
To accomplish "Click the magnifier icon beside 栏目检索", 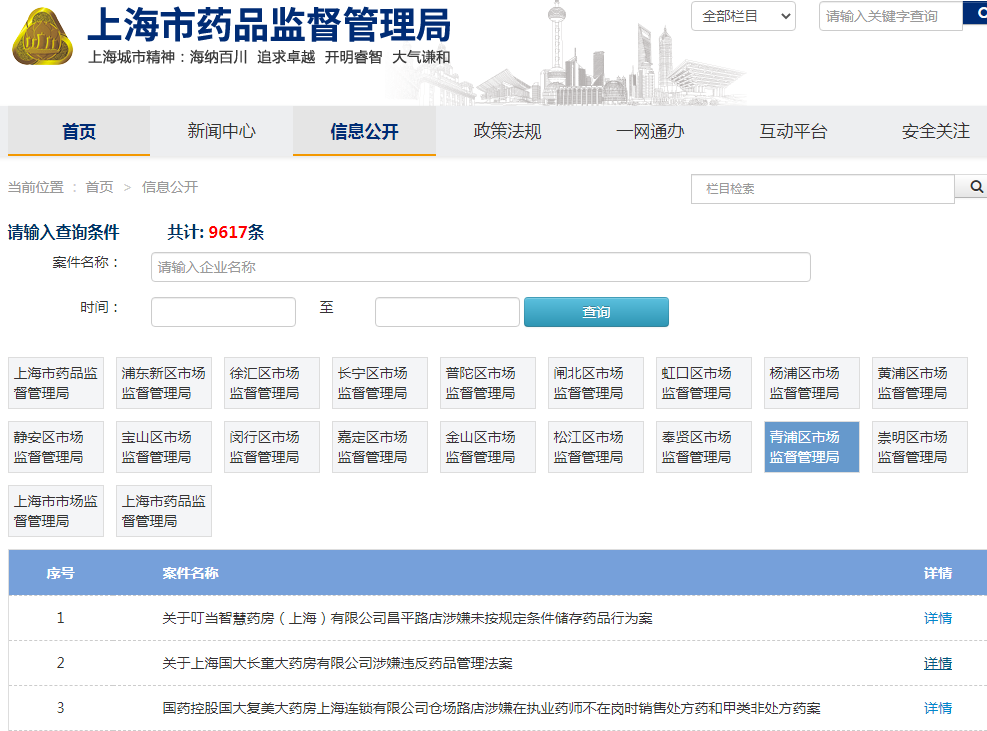I will [974, 186].
